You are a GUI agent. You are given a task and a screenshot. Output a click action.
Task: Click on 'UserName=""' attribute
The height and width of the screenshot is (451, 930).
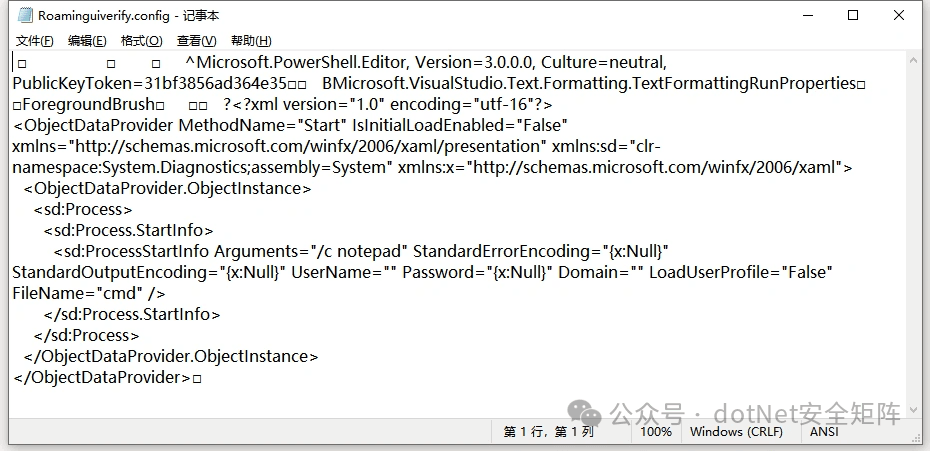(x=345, y=272)
